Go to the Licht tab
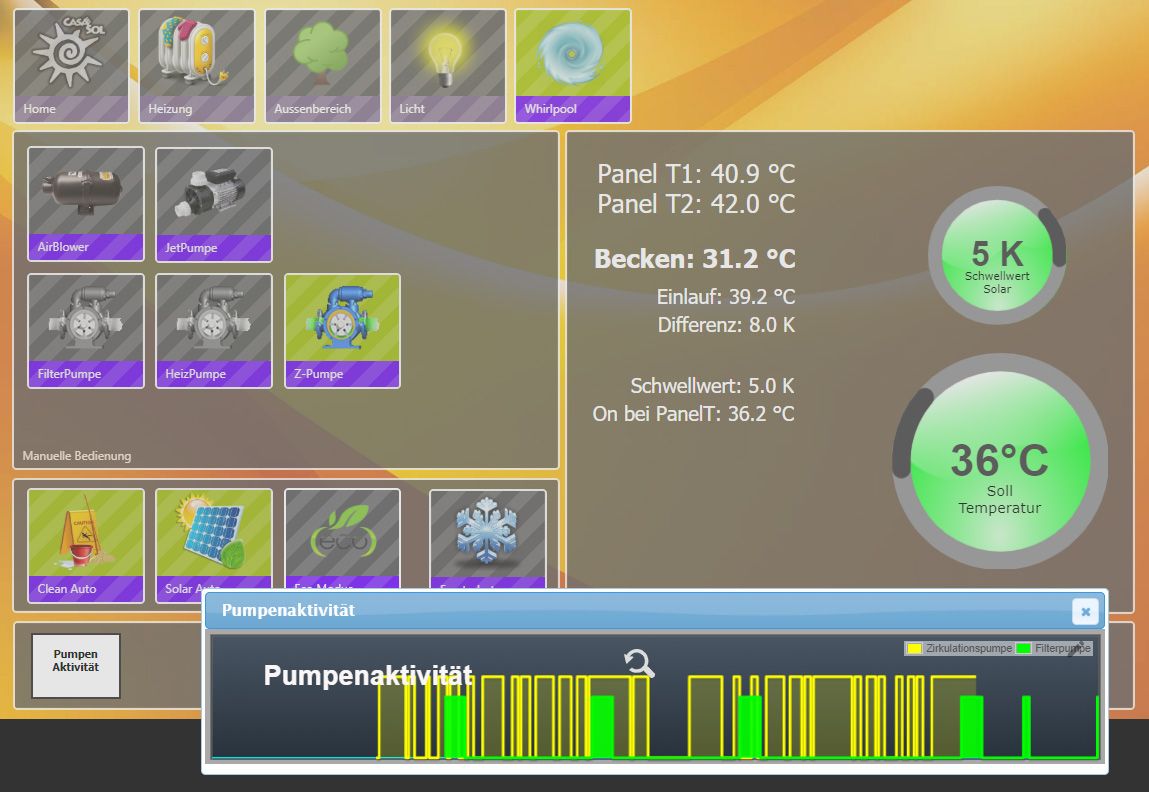Image resolution: width=1149 pixels, height=792 pixels. 448,66
